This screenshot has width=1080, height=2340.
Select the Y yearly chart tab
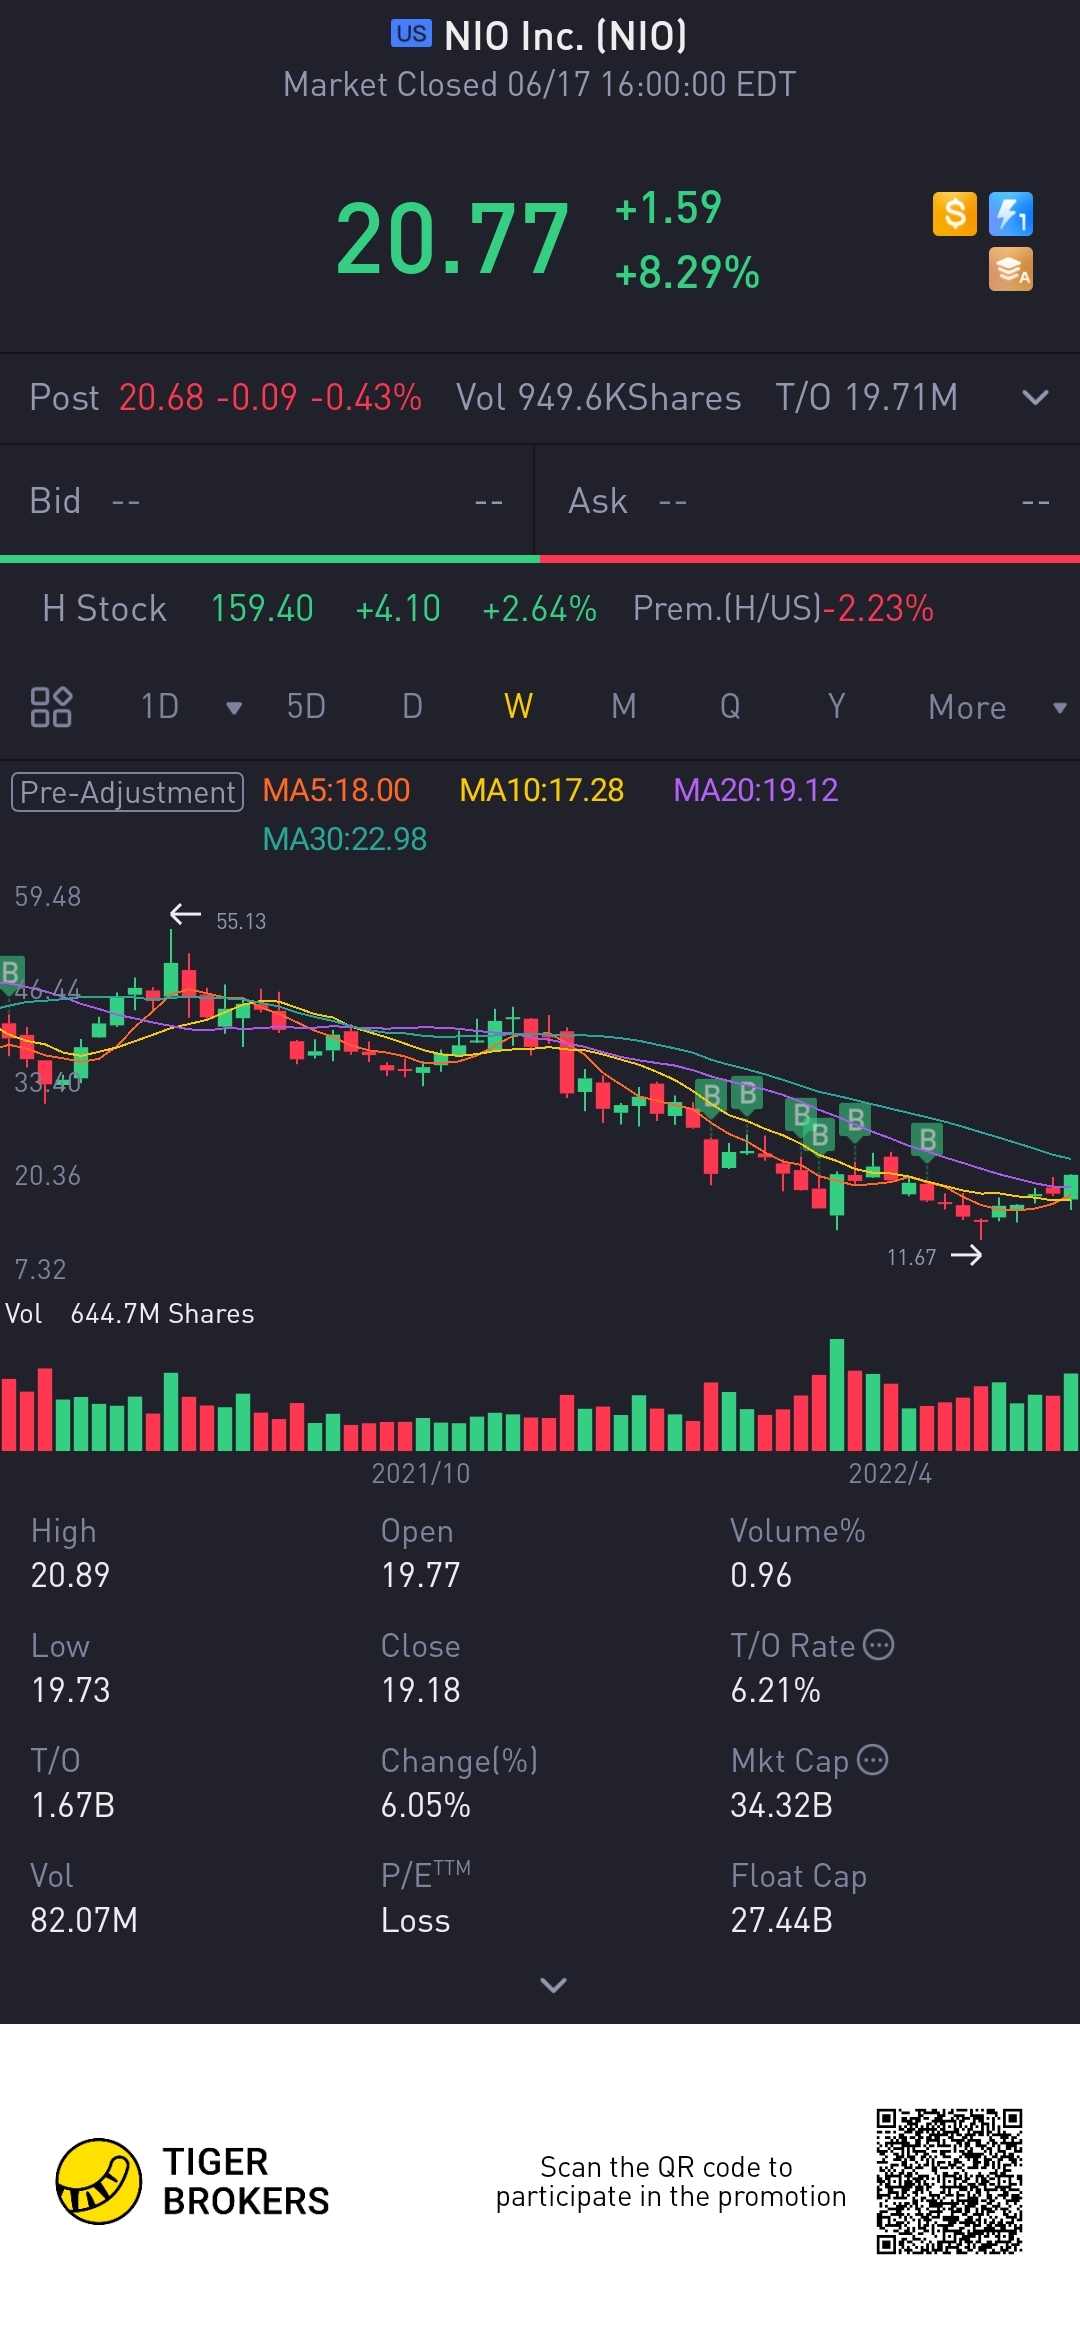click(836, 707)
